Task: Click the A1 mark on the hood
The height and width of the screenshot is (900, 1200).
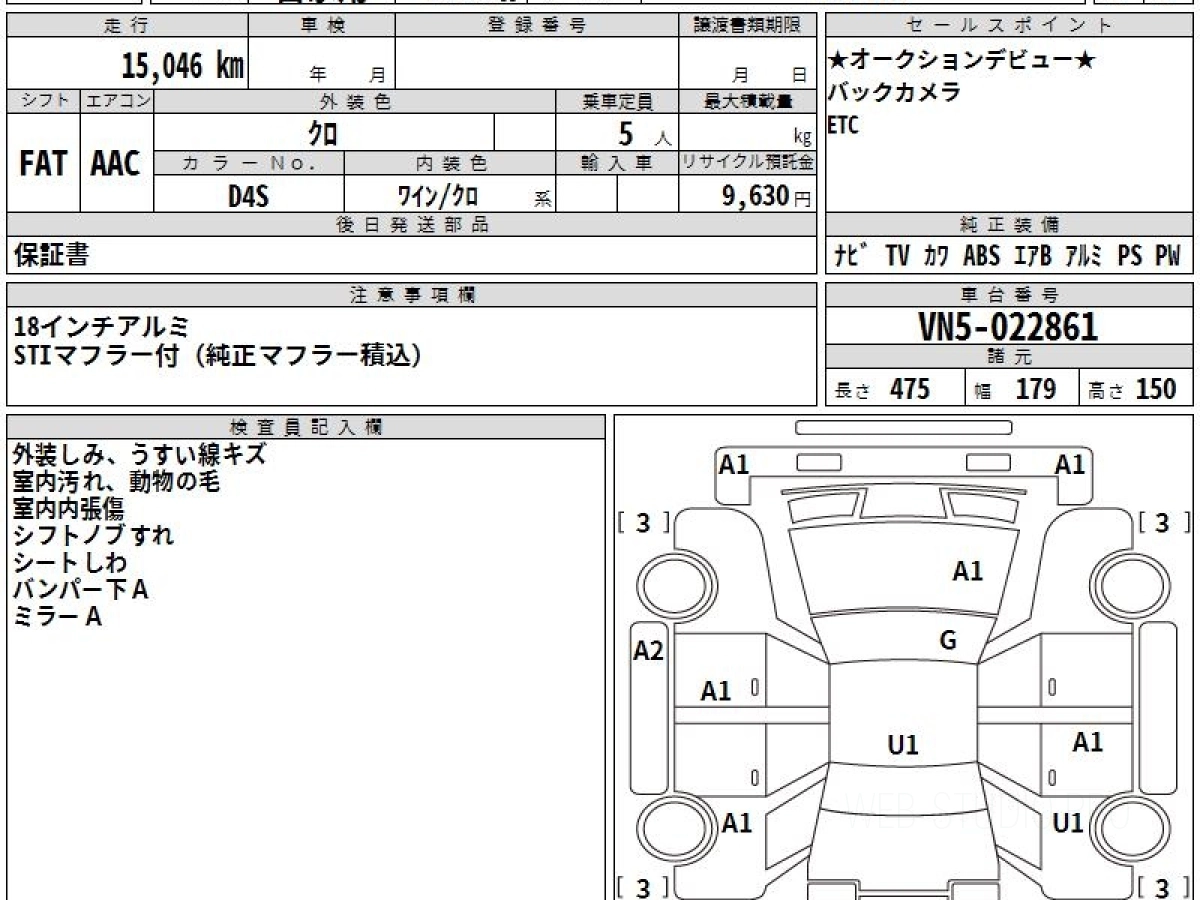Action: click(967, 572)
